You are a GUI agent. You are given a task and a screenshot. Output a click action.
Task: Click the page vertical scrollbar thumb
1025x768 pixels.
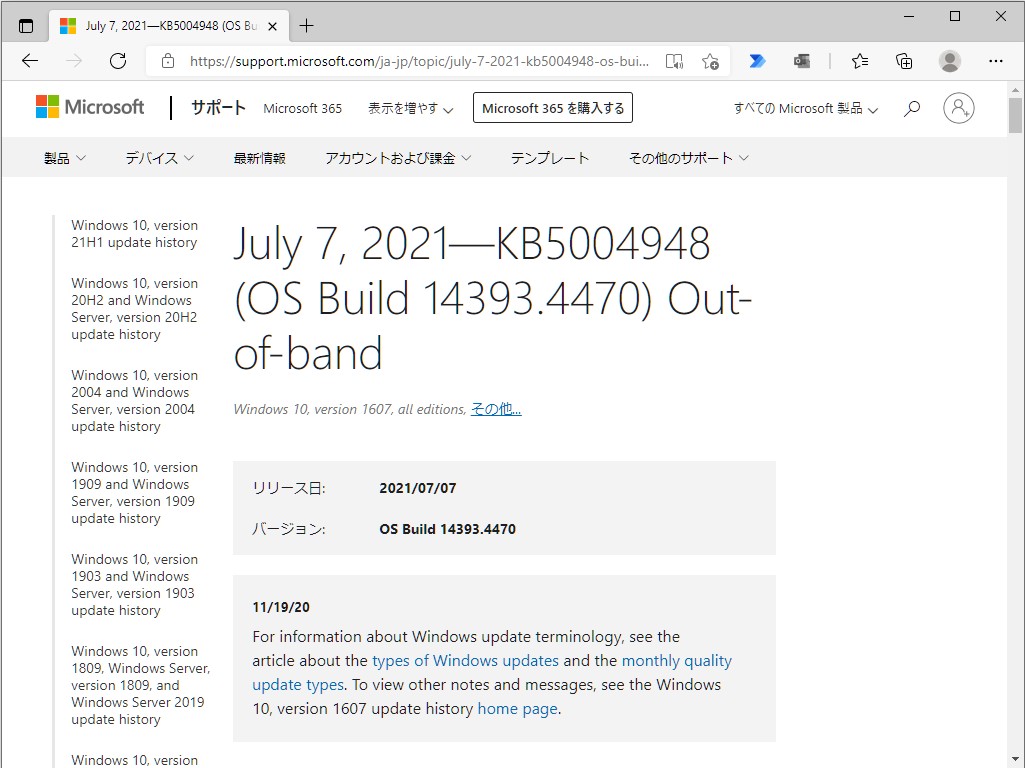pos(1015,115)
